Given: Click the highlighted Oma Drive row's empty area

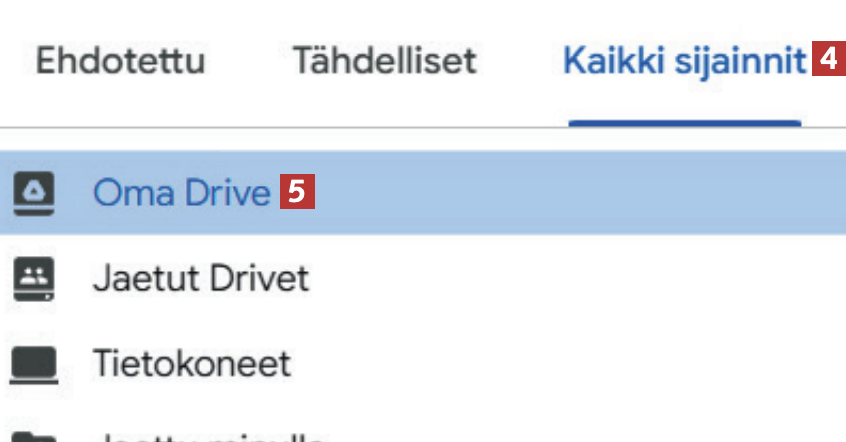Looking at the screenshot, I should click(x=580, y=192).
